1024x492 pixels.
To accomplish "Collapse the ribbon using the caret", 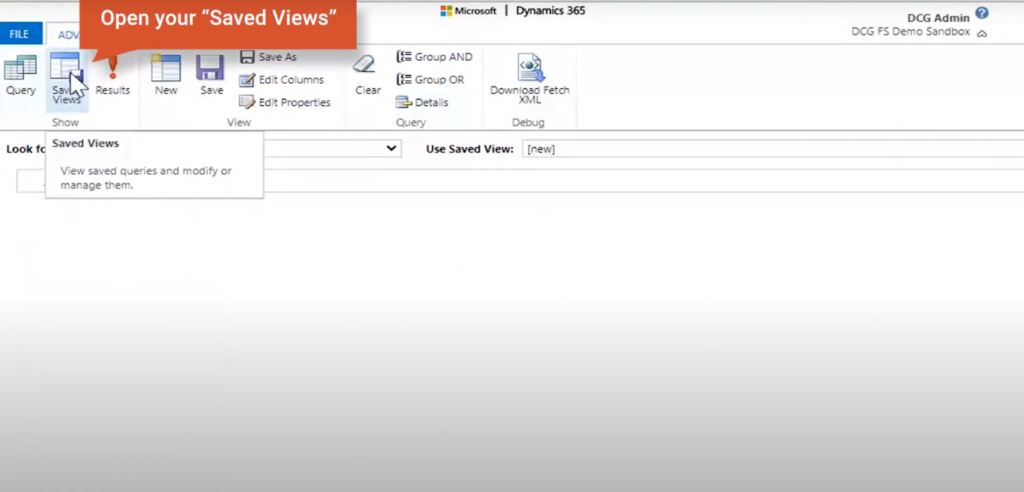I will [982, 33].
